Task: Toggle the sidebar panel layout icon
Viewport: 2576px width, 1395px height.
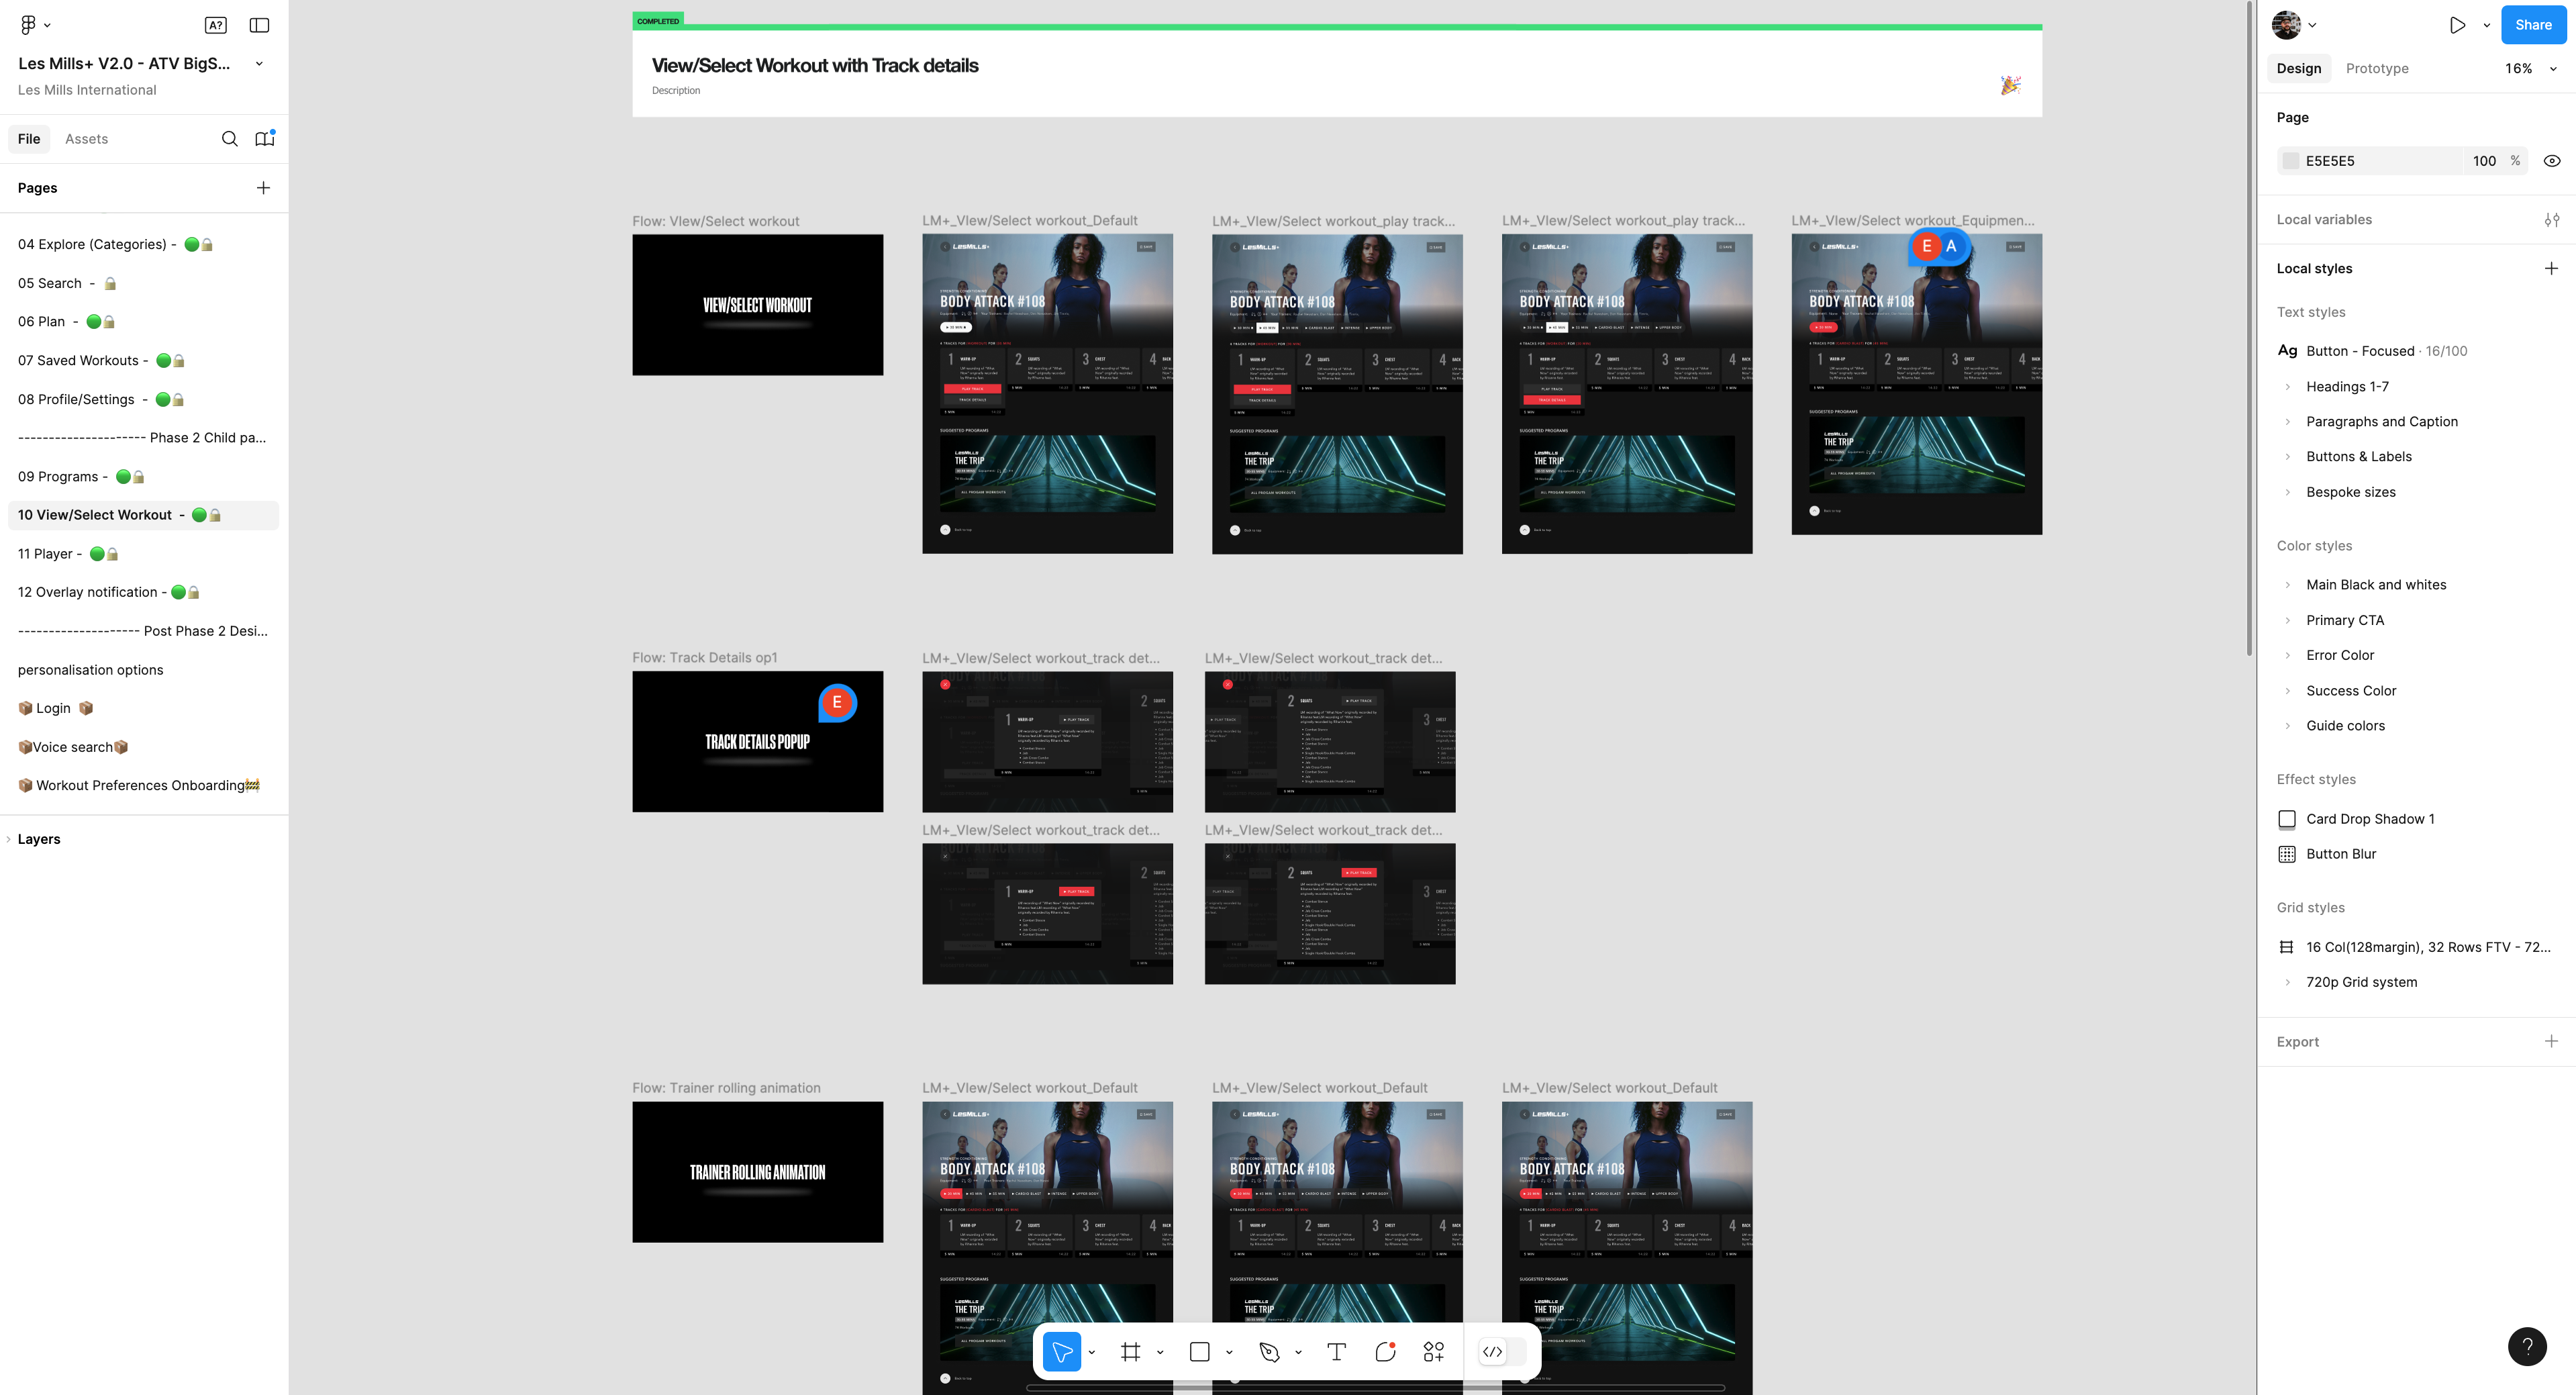Action: point(259,25)
